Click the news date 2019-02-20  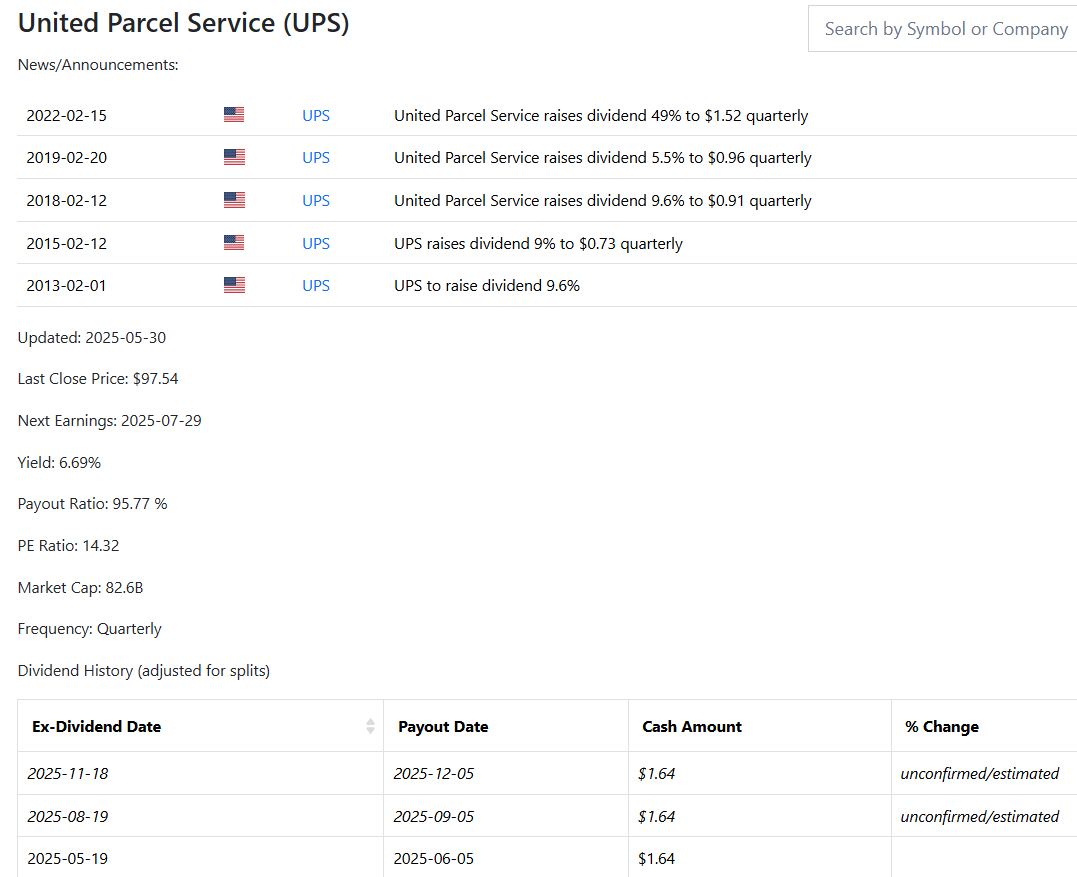[x=67, y=157]
